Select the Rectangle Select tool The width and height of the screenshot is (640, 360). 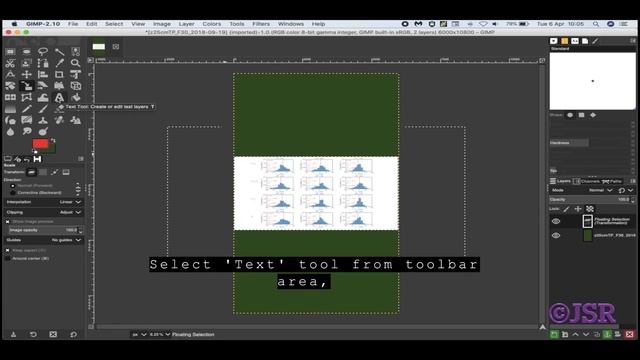10,52
